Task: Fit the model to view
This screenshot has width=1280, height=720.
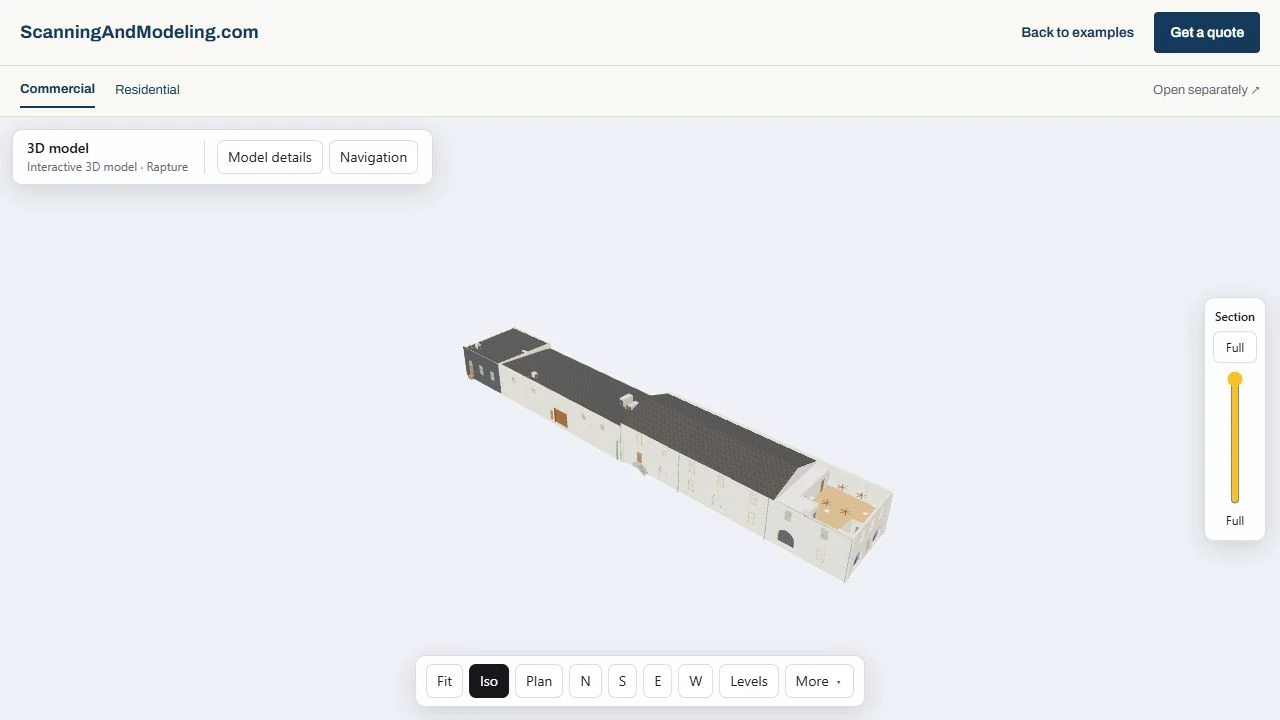Action: click(444, 681)
